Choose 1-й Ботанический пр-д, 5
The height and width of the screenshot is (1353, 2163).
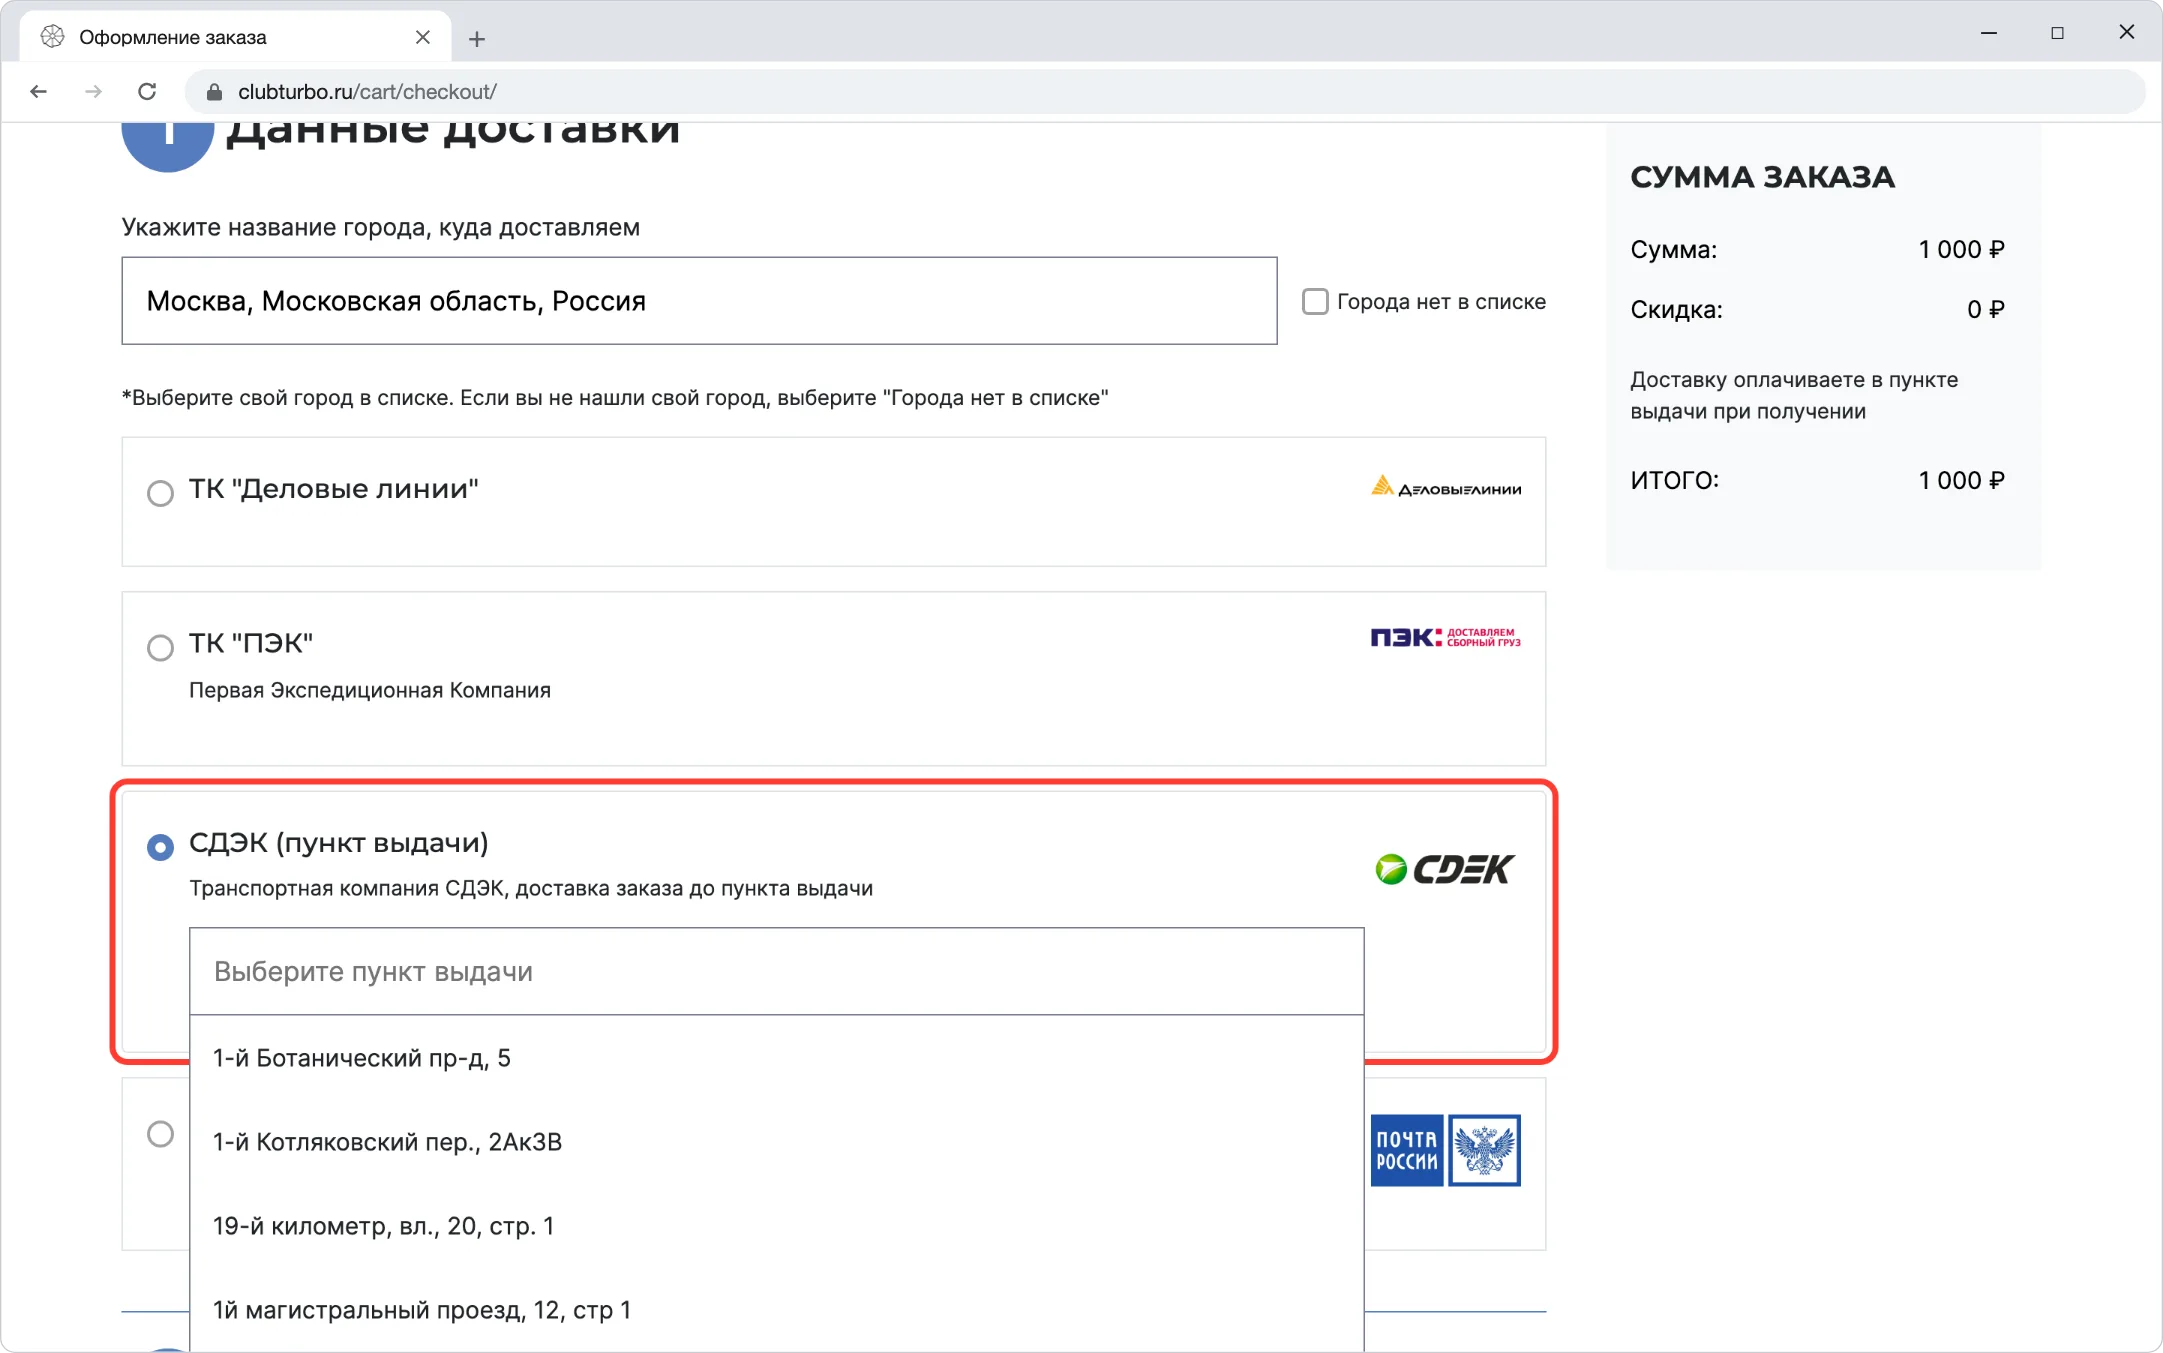777,1058
